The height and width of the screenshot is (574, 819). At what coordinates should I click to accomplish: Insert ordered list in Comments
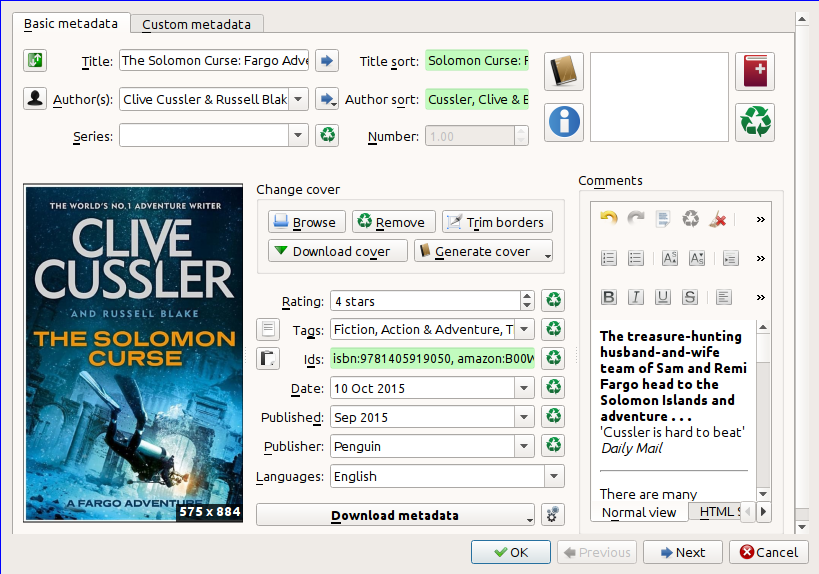(609, 258)
